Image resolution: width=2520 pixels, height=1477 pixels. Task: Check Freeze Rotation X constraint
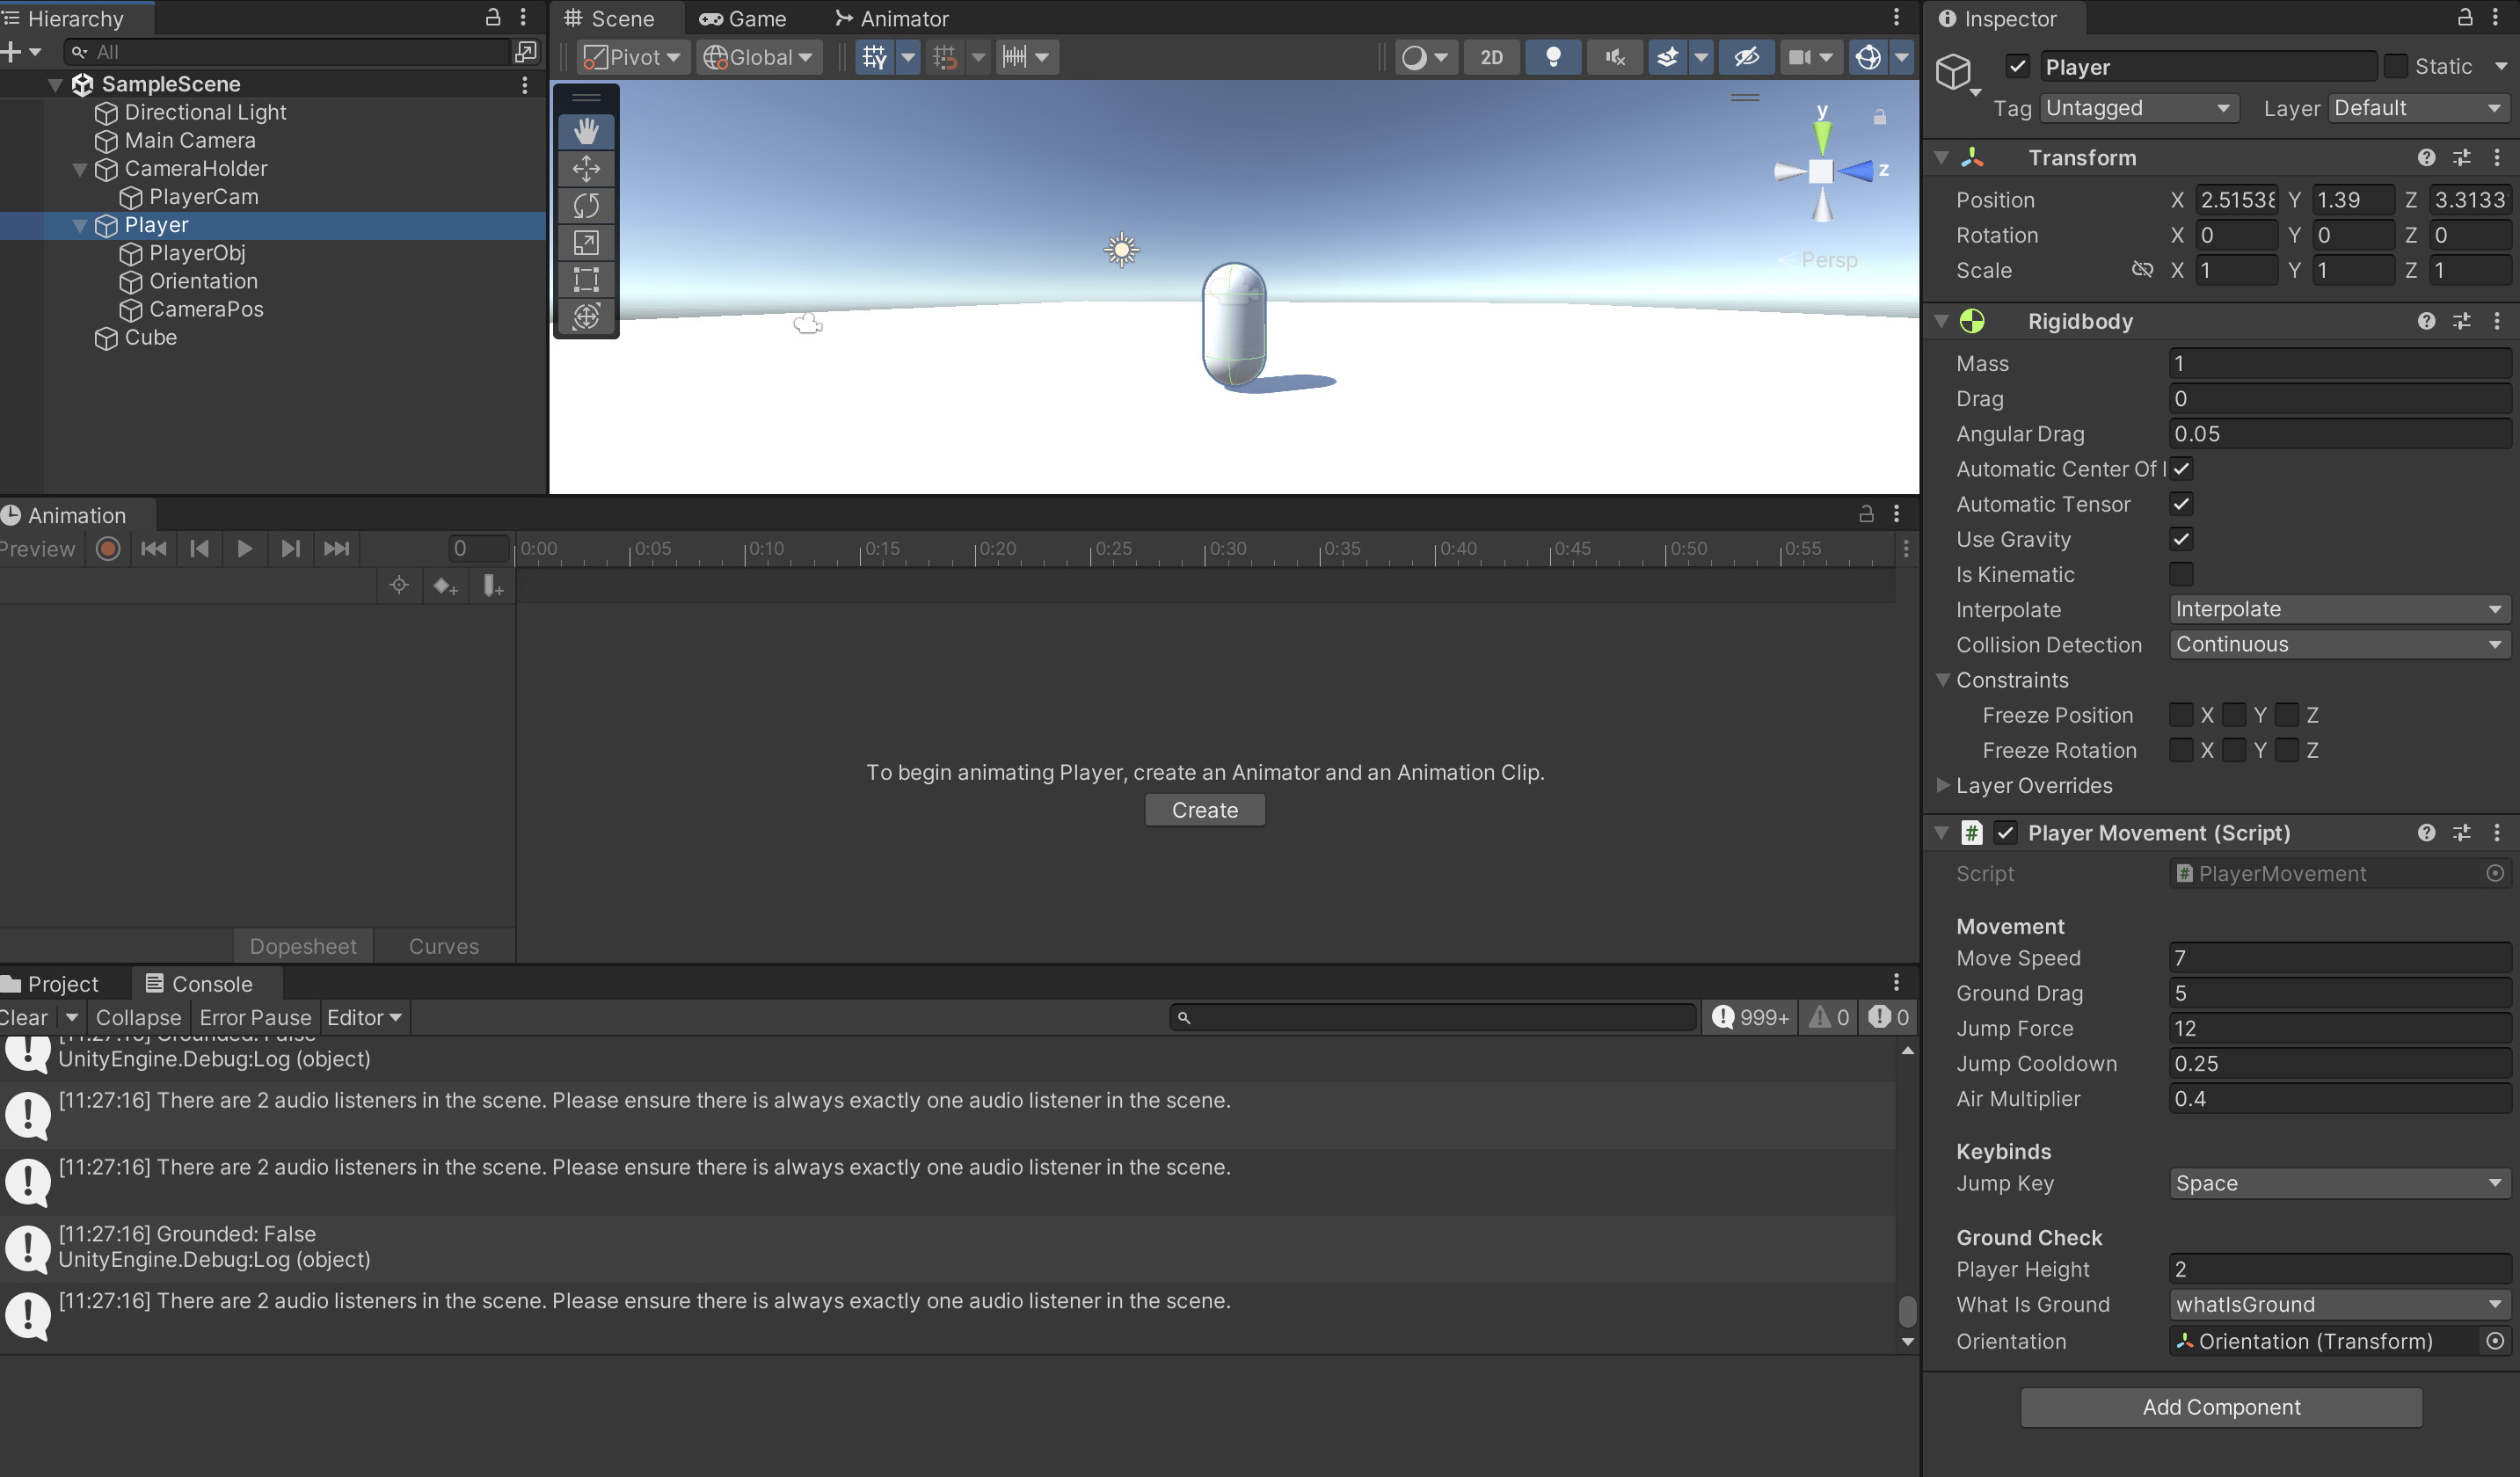tap(2182, 750)
